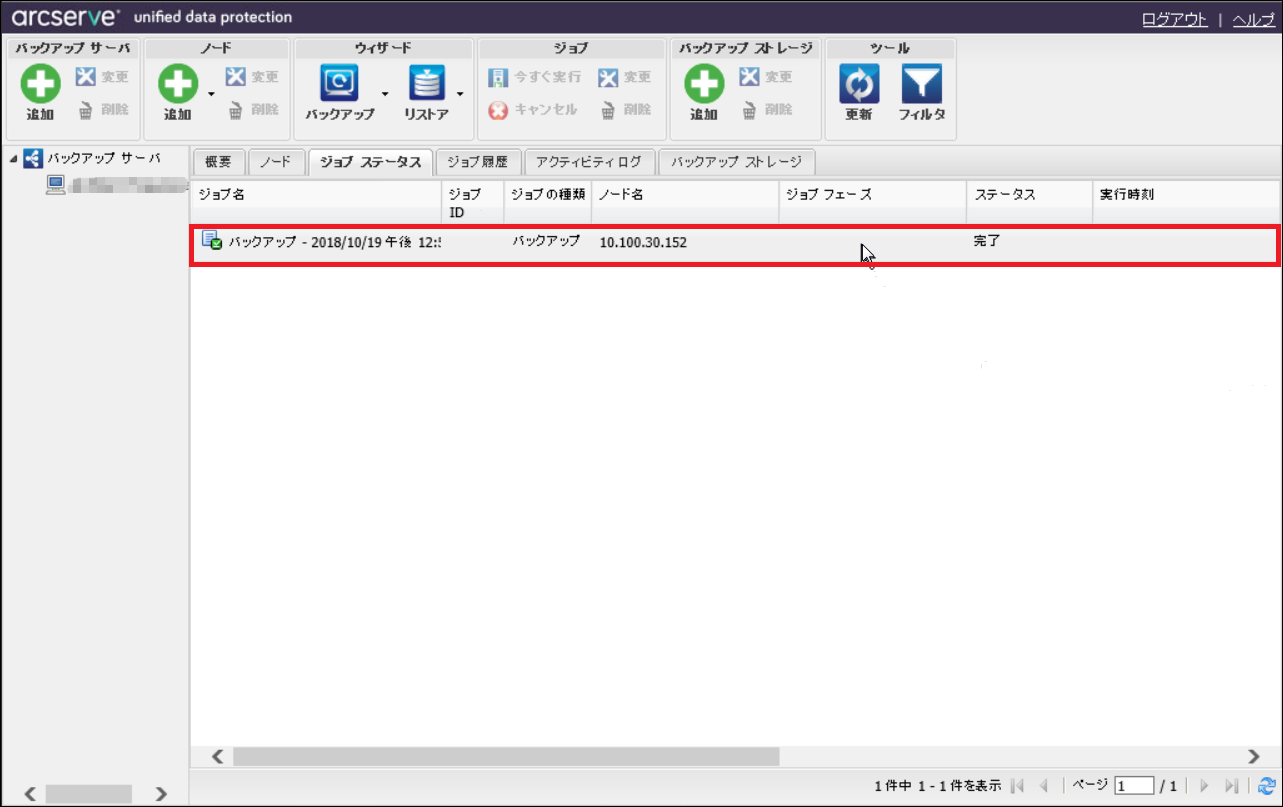This screenshot has width=1283, height=807.
Task: Click the バックアップ job type cell
Action: click(546, 241)
